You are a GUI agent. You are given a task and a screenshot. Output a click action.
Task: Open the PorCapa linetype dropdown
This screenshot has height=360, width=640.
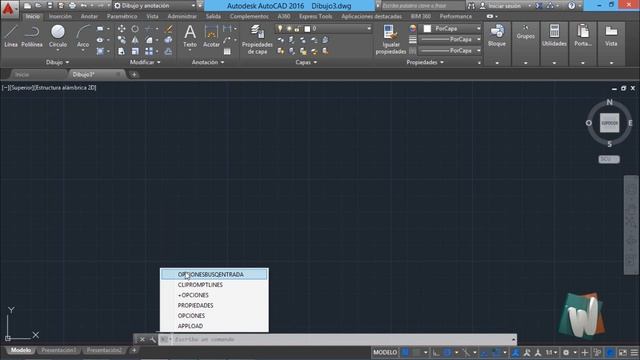pos(451,51)
